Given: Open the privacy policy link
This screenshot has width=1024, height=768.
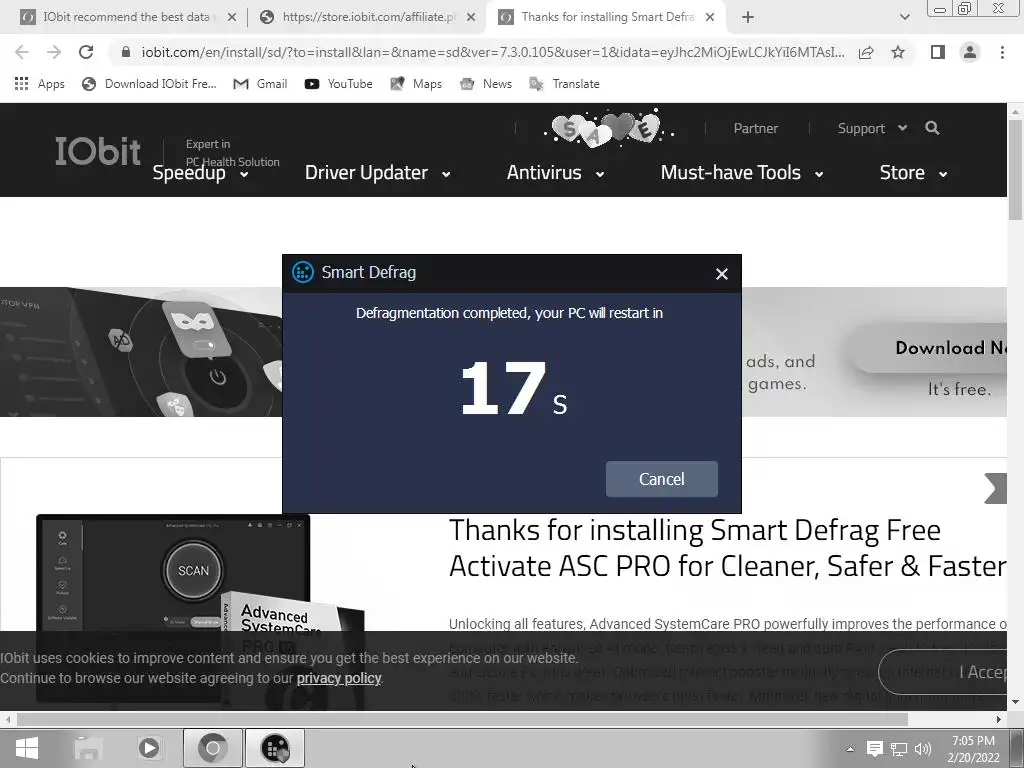Looking at the screenshot, I should coord(339,679).
